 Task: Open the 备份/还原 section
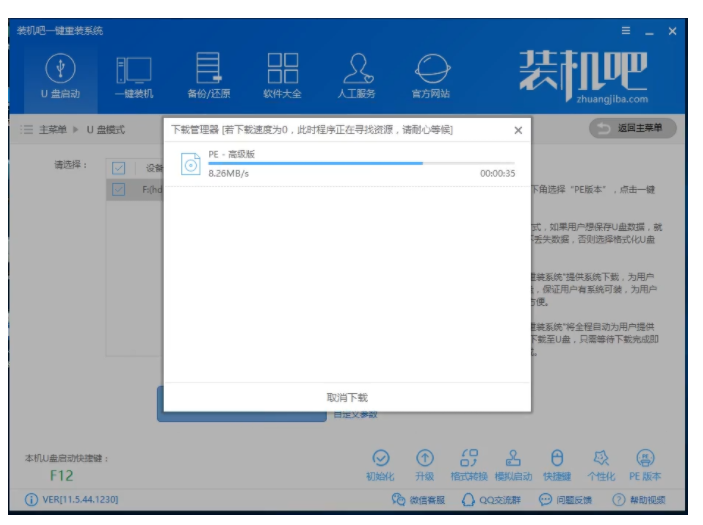click(208, 75)
